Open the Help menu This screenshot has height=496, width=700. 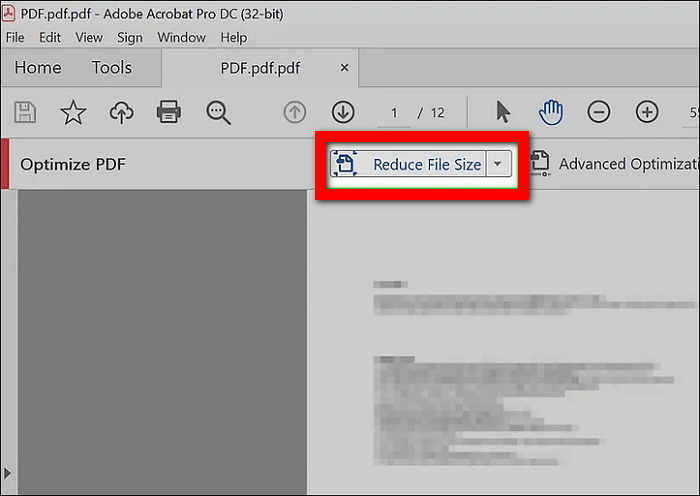point(233,38)
